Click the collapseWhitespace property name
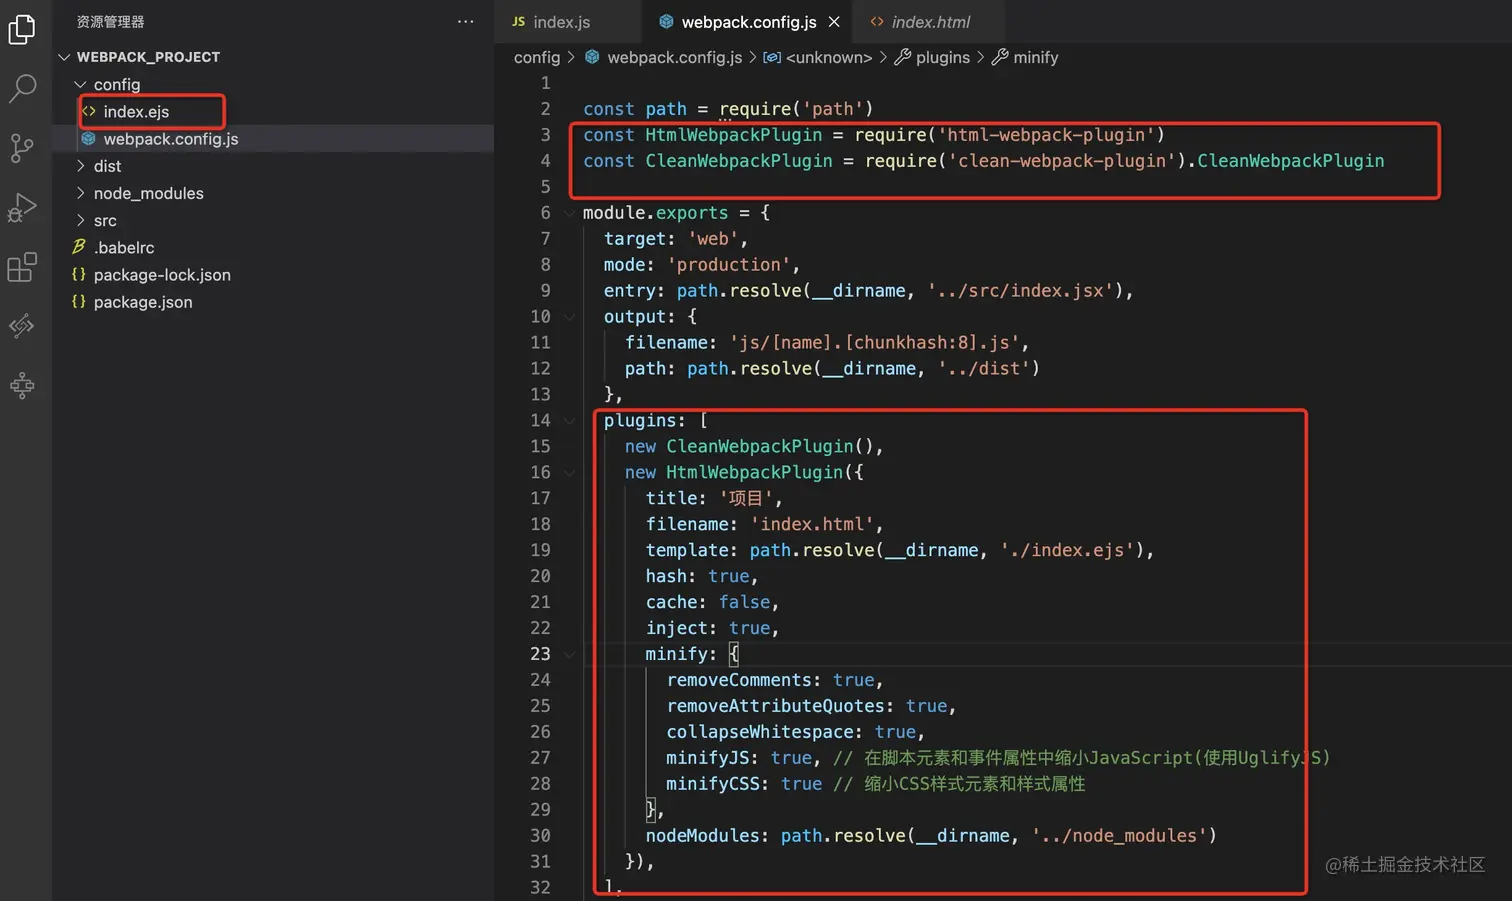The width and height of the screenshot is (1512, 901). click(x=760, y=732)
